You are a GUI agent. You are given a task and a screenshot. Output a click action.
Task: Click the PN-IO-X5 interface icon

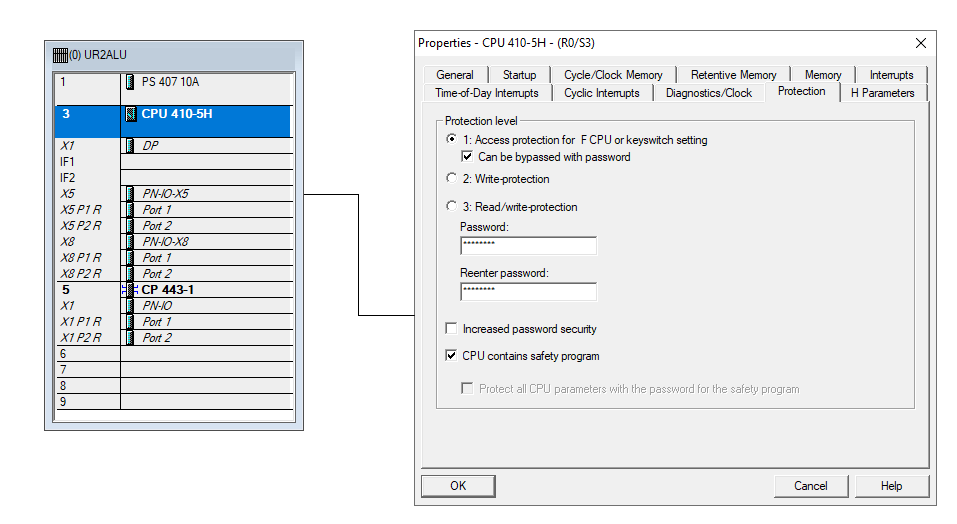click(130, 194)
